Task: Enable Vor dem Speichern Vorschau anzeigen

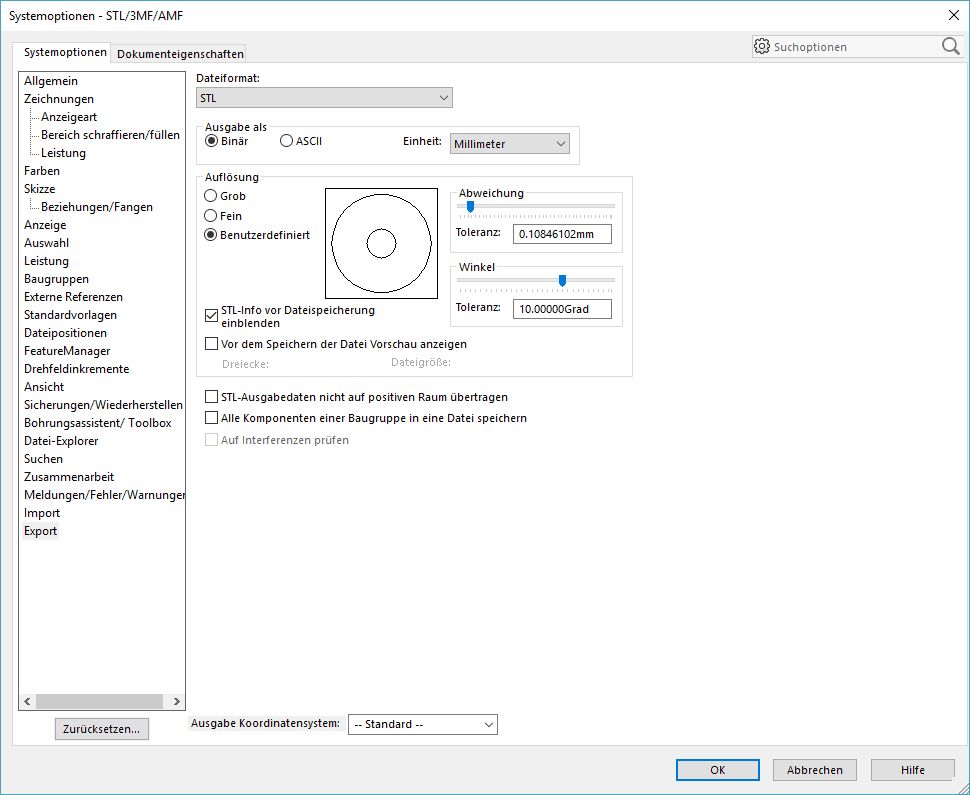Action: click(211, 344)
